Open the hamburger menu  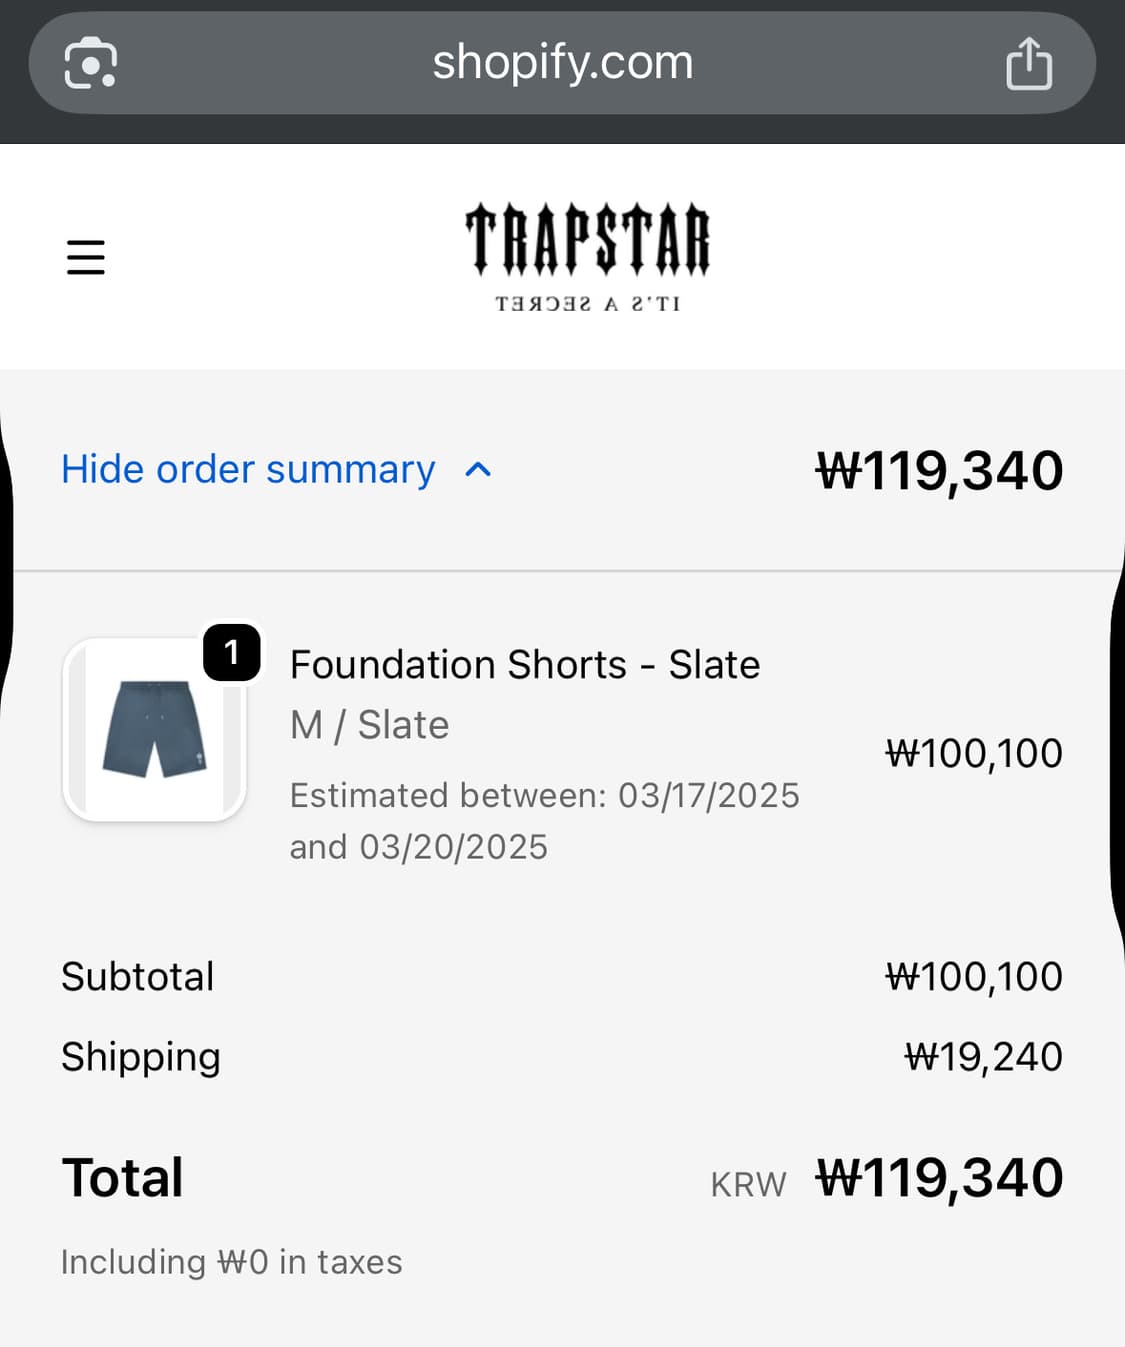click(86, 257)
